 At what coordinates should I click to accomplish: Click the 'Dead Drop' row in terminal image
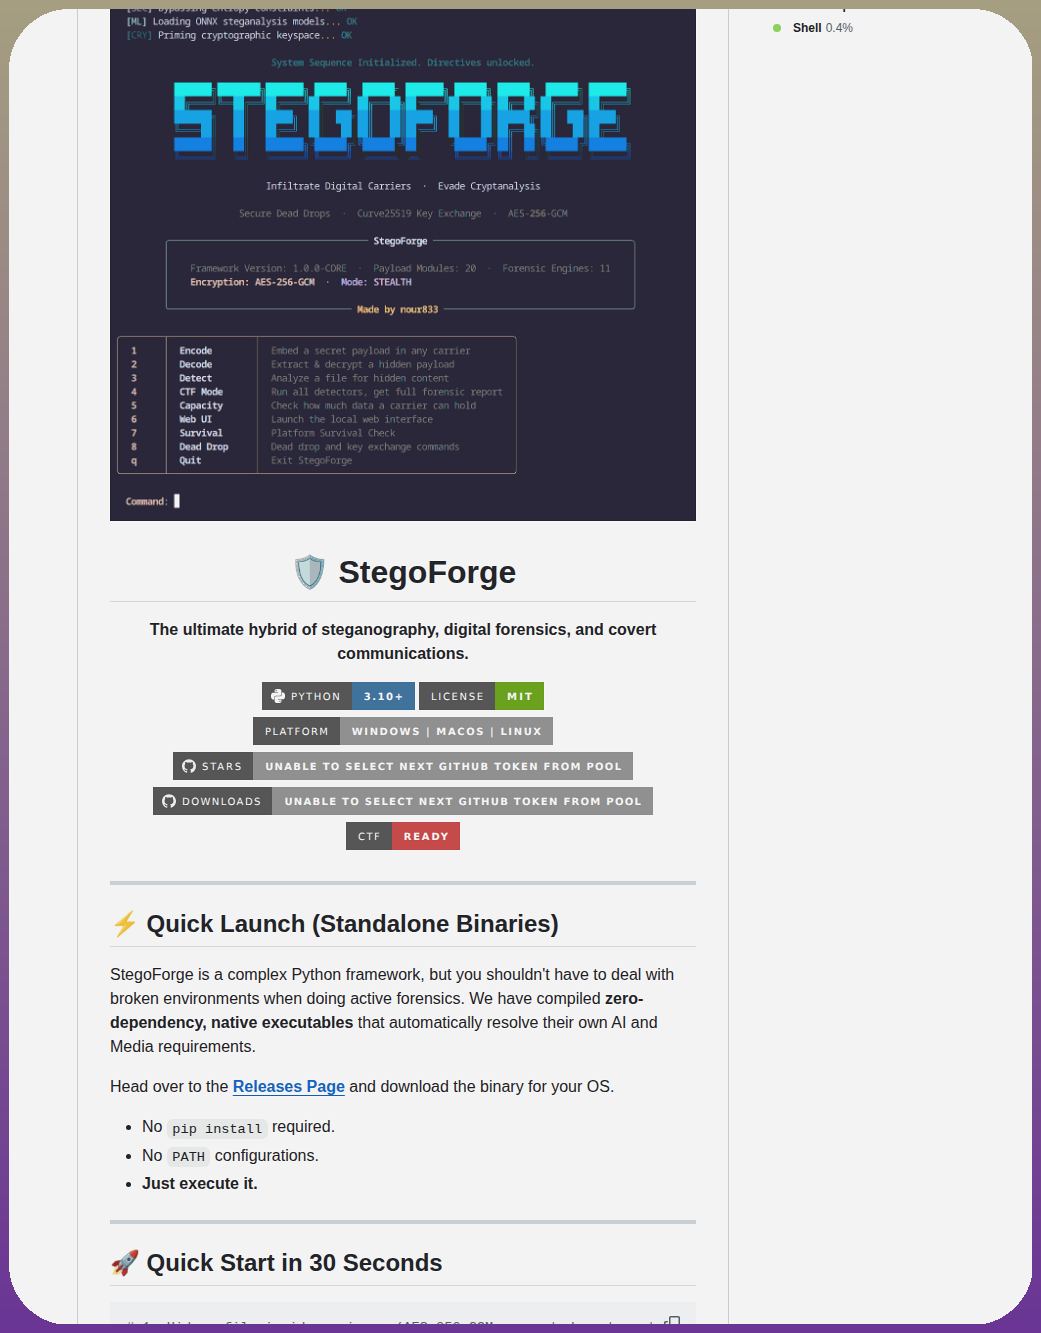point(316,447)
